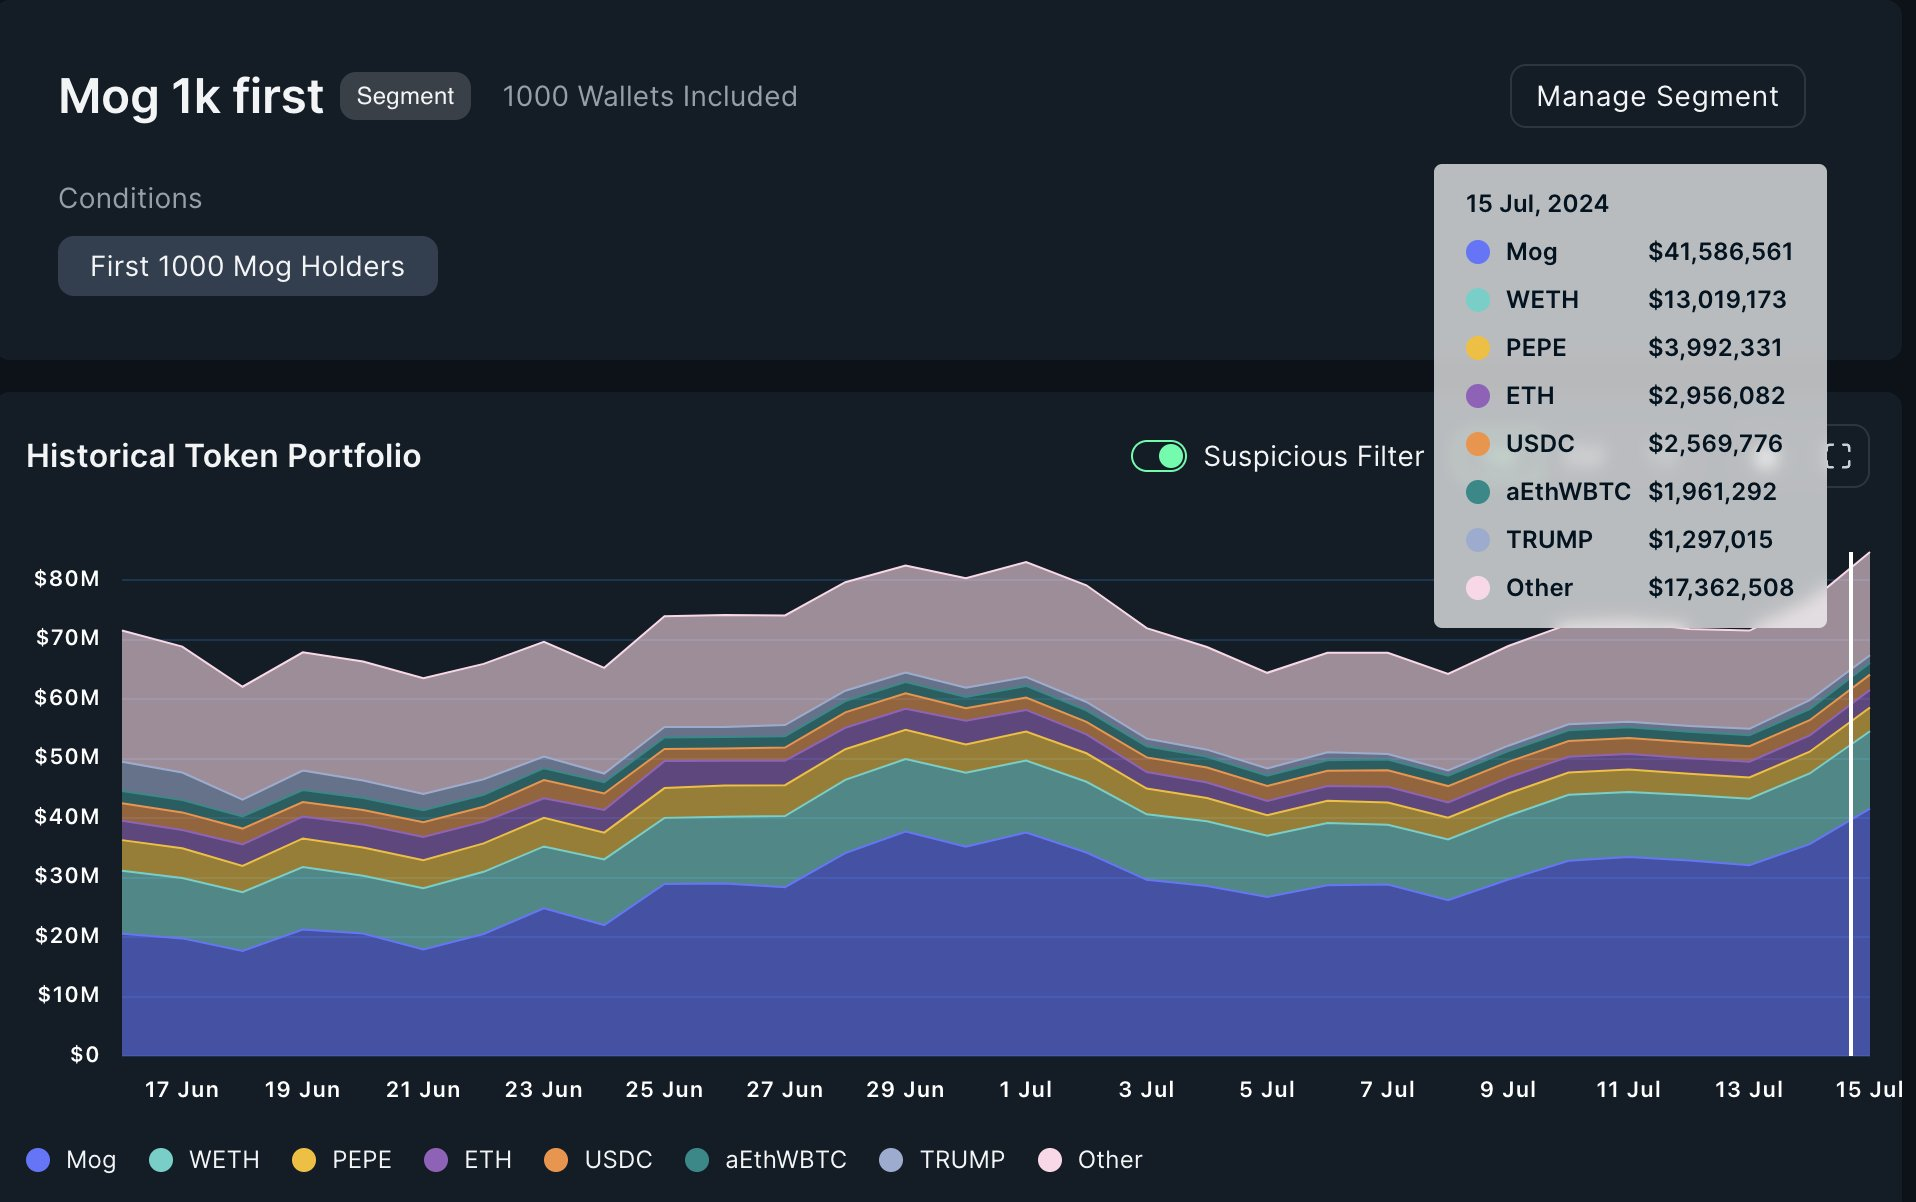
Task: Click the Mog blue legend dot
Action: 38,1160
